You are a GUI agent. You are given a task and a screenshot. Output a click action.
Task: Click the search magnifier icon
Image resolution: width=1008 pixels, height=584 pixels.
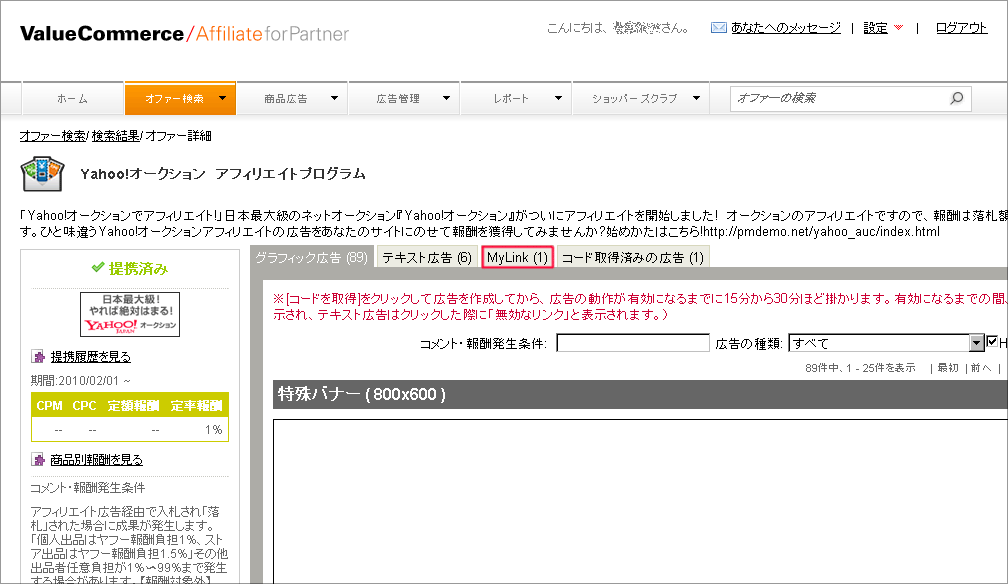[x=957, y=98]
